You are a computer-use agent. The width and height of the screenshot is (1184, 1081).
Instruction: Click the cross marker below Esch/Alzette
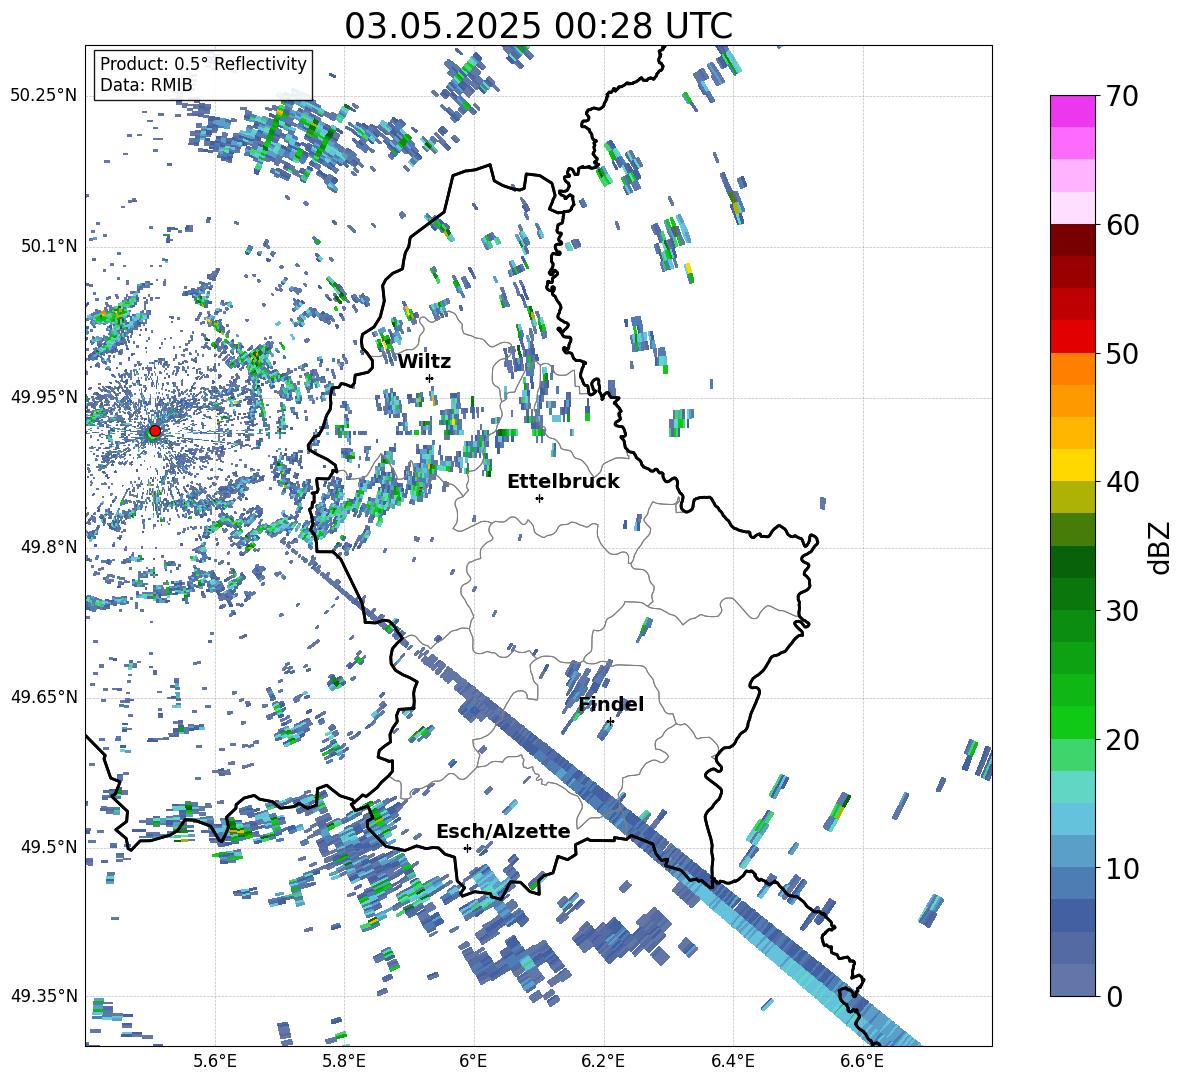point(467,848)
